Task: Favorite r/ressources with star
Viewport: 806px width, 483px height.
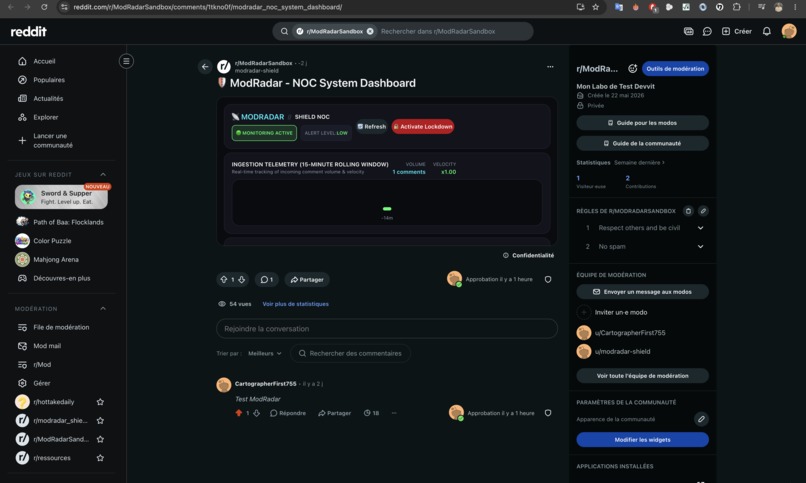Action: coord(100,458)
